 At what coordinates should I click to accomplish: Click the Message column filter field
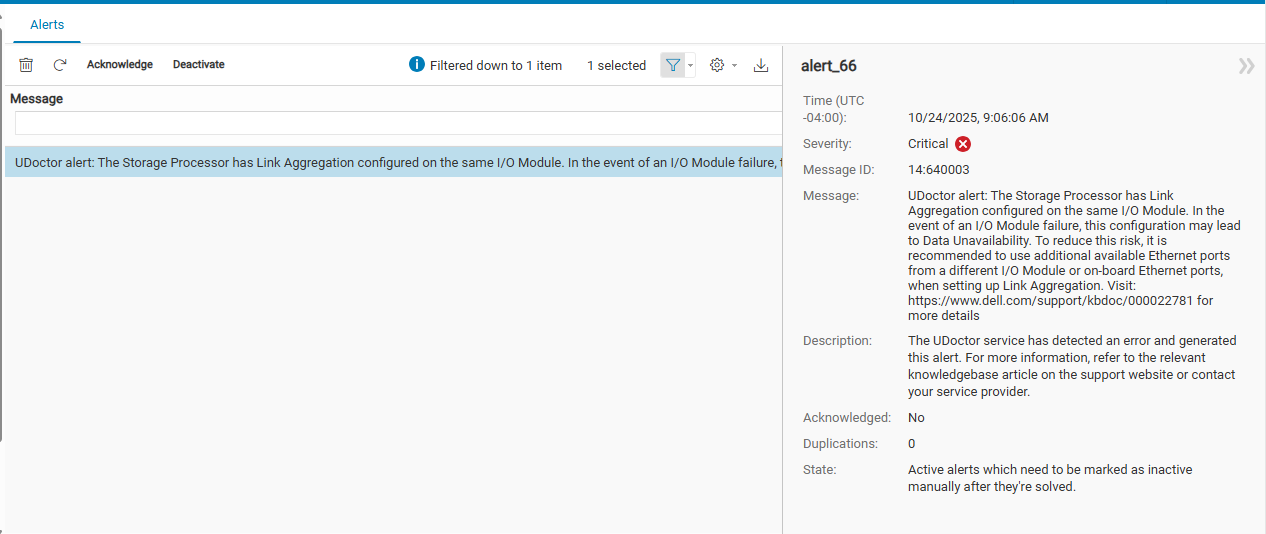(x=397, y=123)
